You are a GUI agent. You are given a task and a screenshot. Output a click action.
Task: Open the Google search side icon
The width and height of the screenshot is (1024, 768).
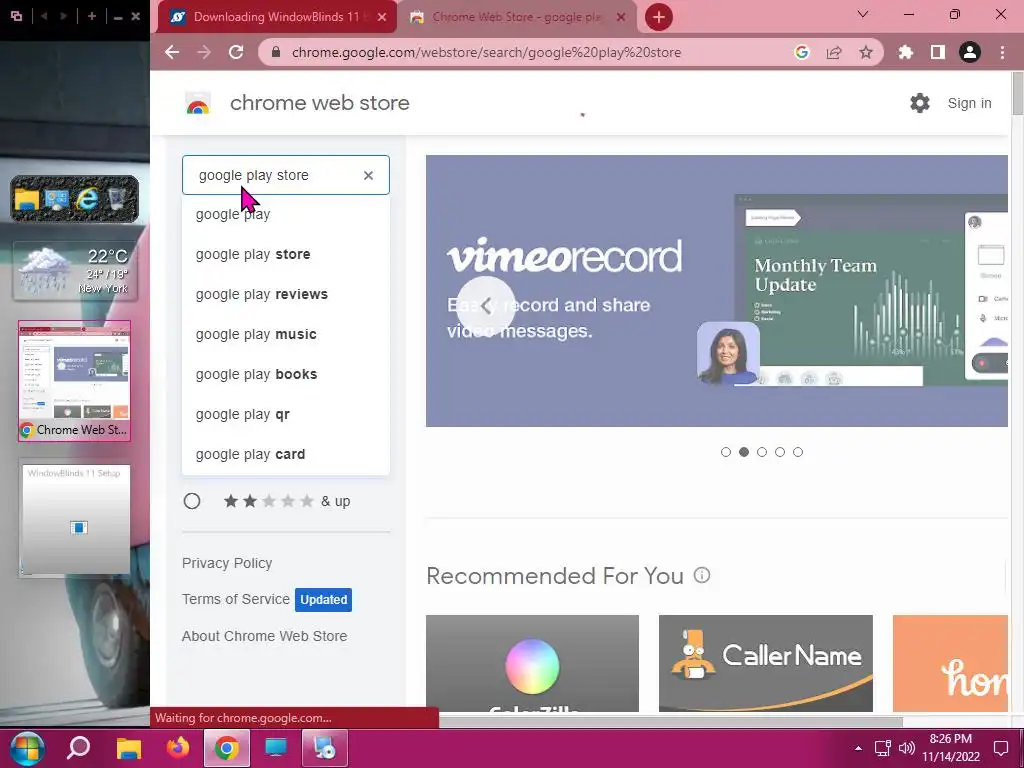pyautogui.click(x=801, y=52)
